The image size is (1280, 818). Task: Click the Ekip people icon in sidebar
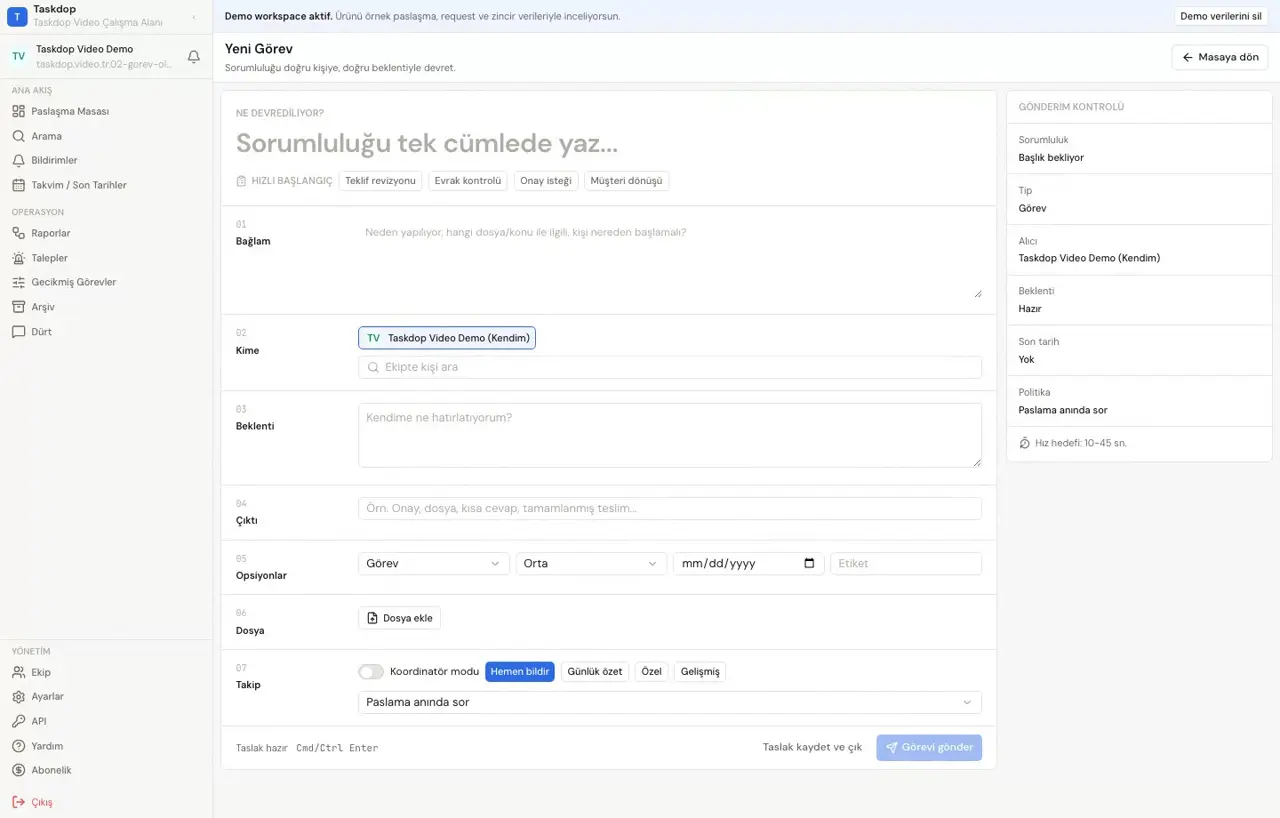click(19, 672)
